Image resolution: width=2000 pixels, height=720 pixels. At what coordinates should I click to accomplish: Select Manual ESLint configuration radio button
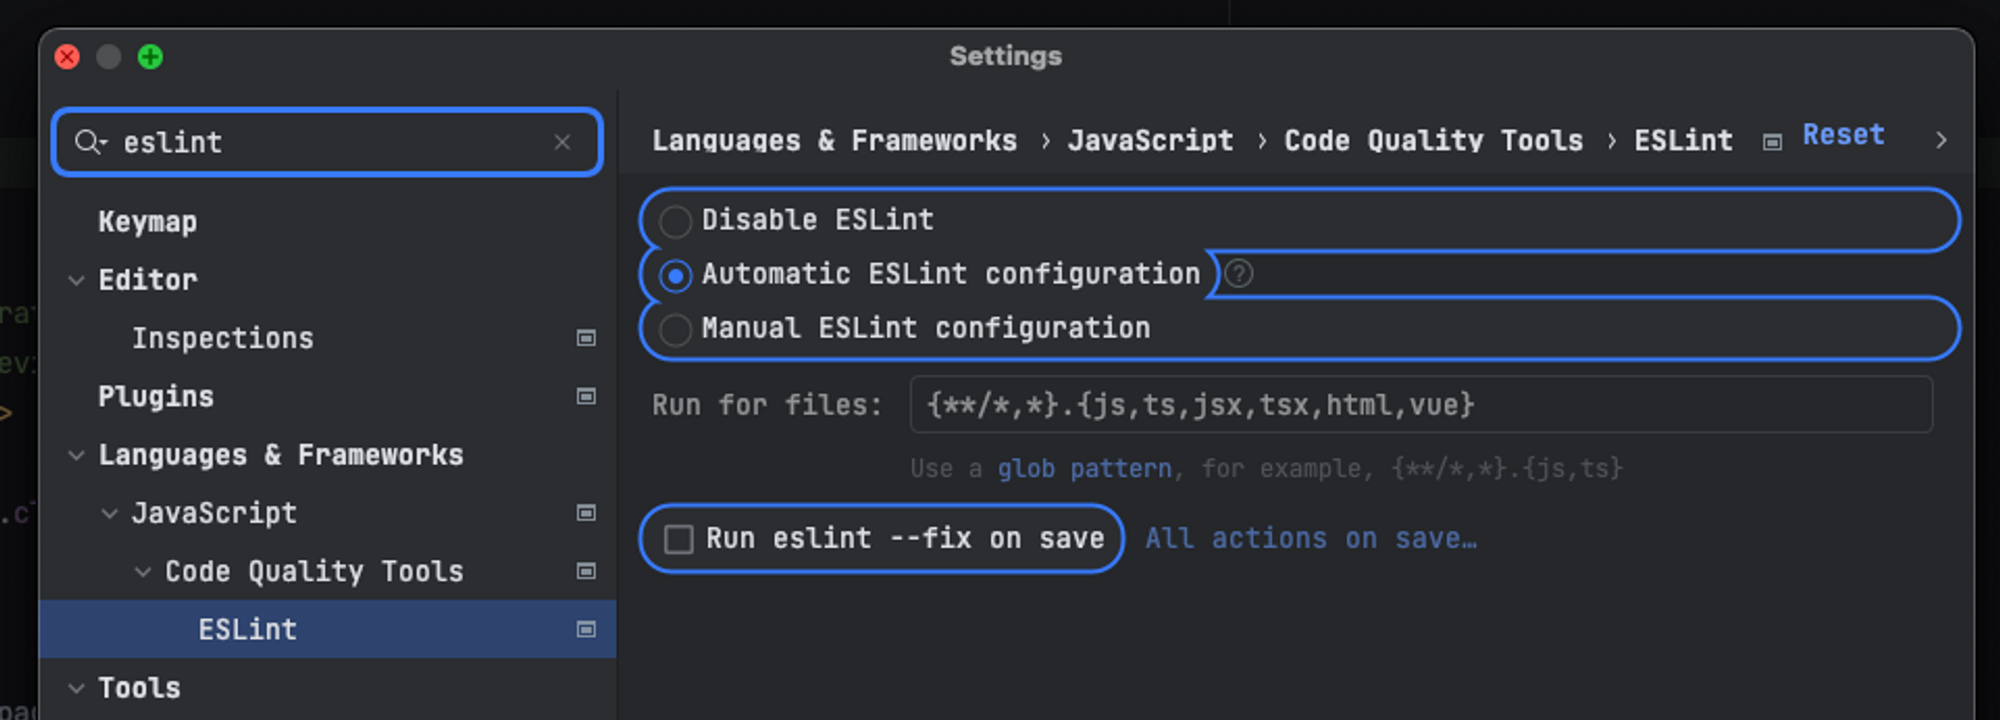click(676, 329)
